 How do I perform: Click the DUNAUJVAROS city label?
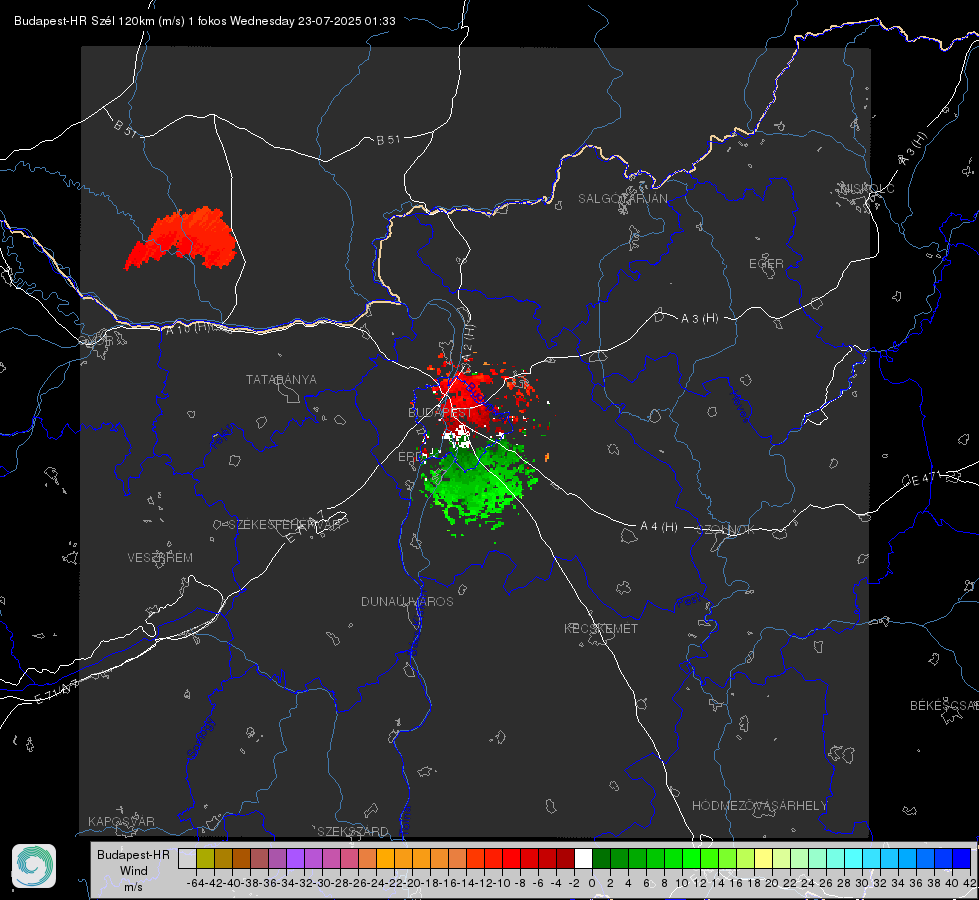pos(407,601)
